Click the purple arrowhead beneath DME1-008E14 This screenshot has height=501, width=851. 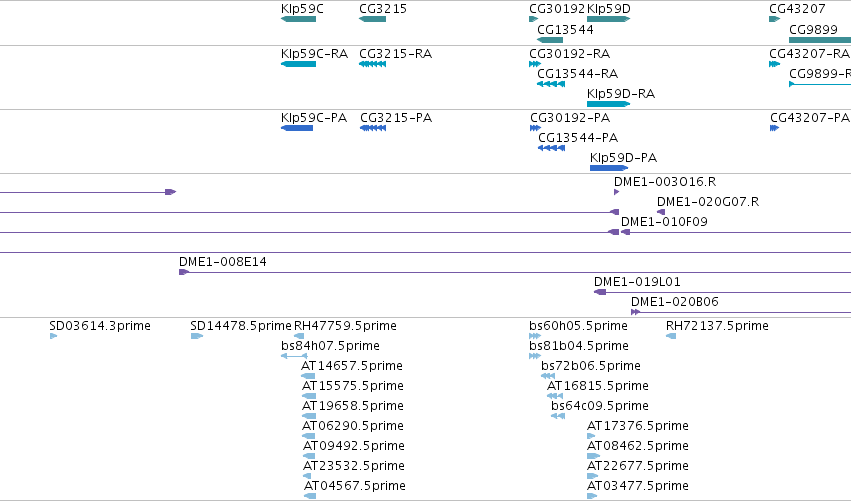pyautogui.click(x=184, y=272)
